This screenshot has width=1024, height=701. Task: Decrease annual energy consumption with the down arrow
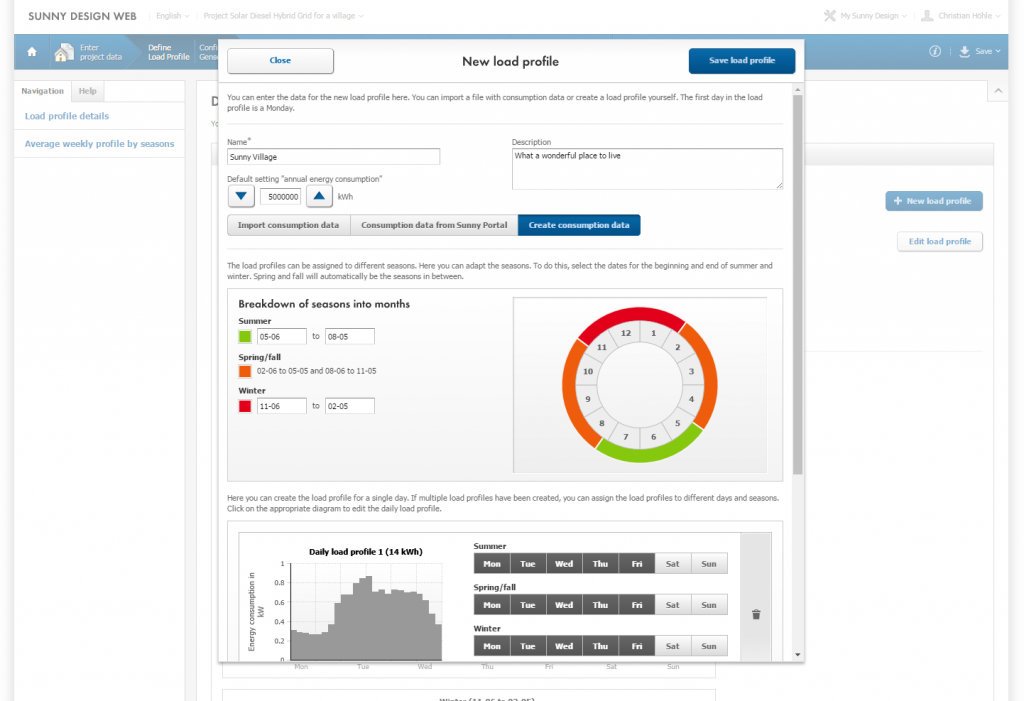click(x=241, y=197)
